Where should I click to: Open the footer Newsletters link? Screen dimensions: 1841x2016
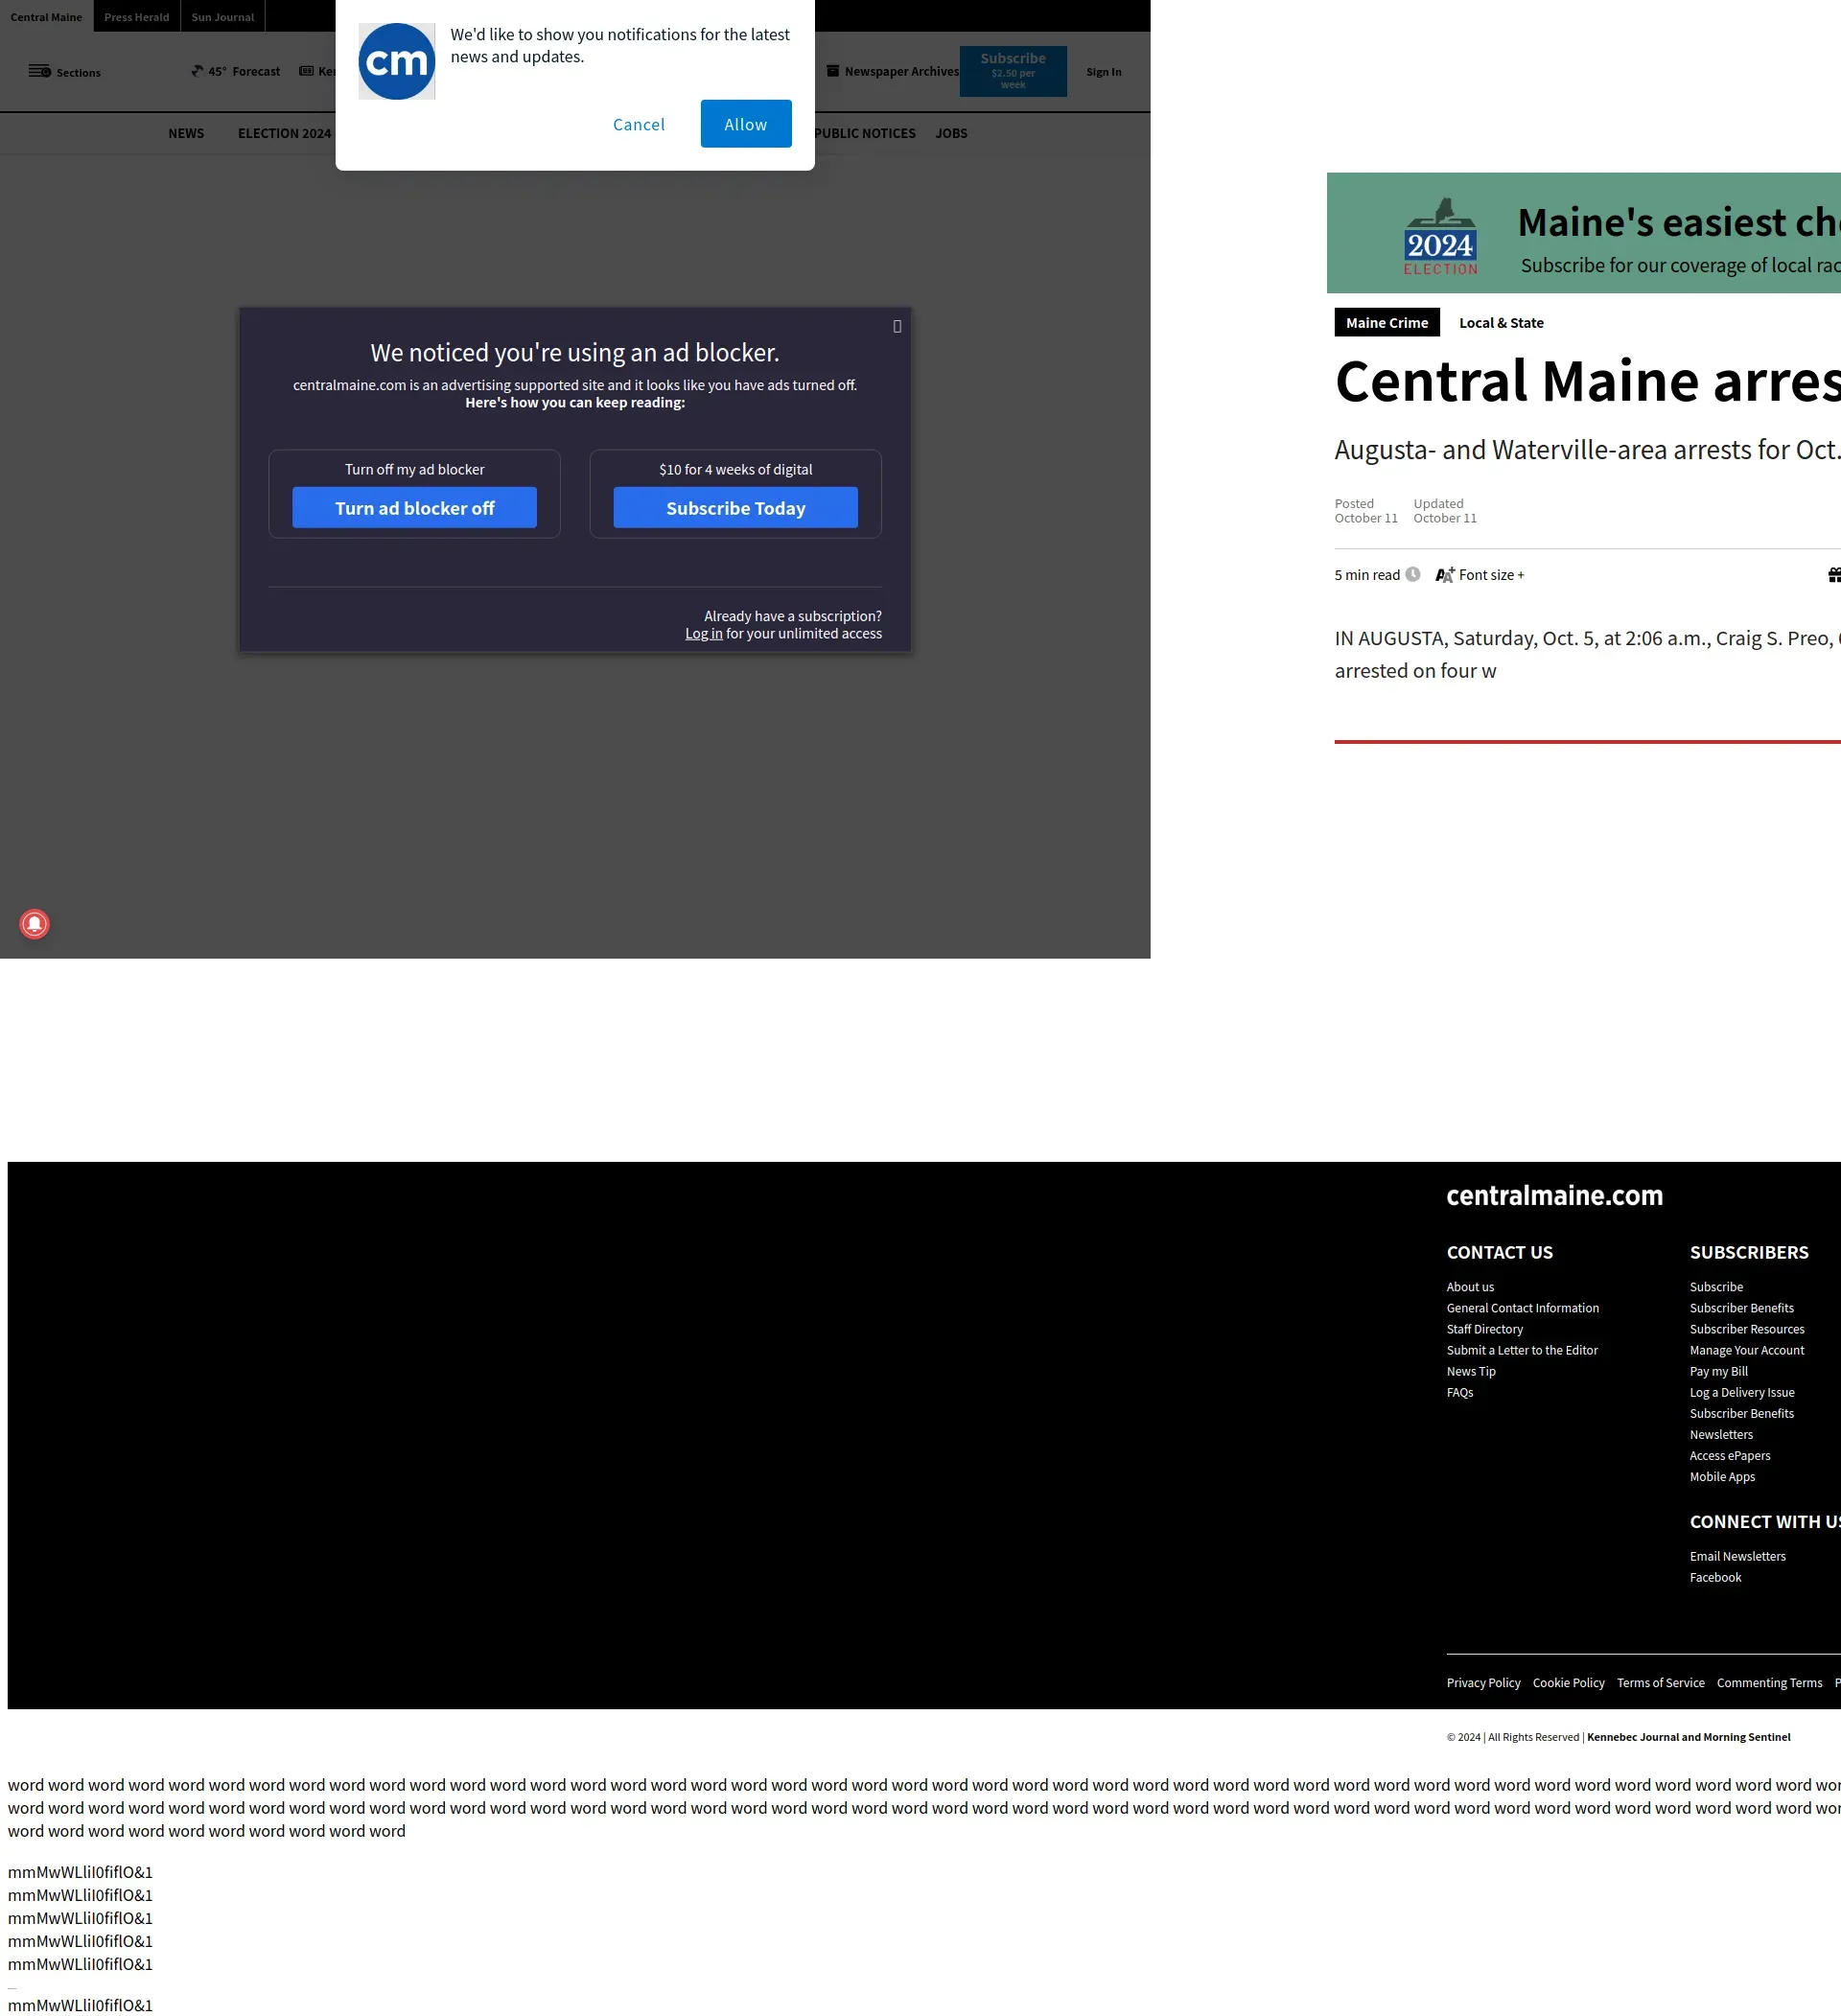1721,1434
